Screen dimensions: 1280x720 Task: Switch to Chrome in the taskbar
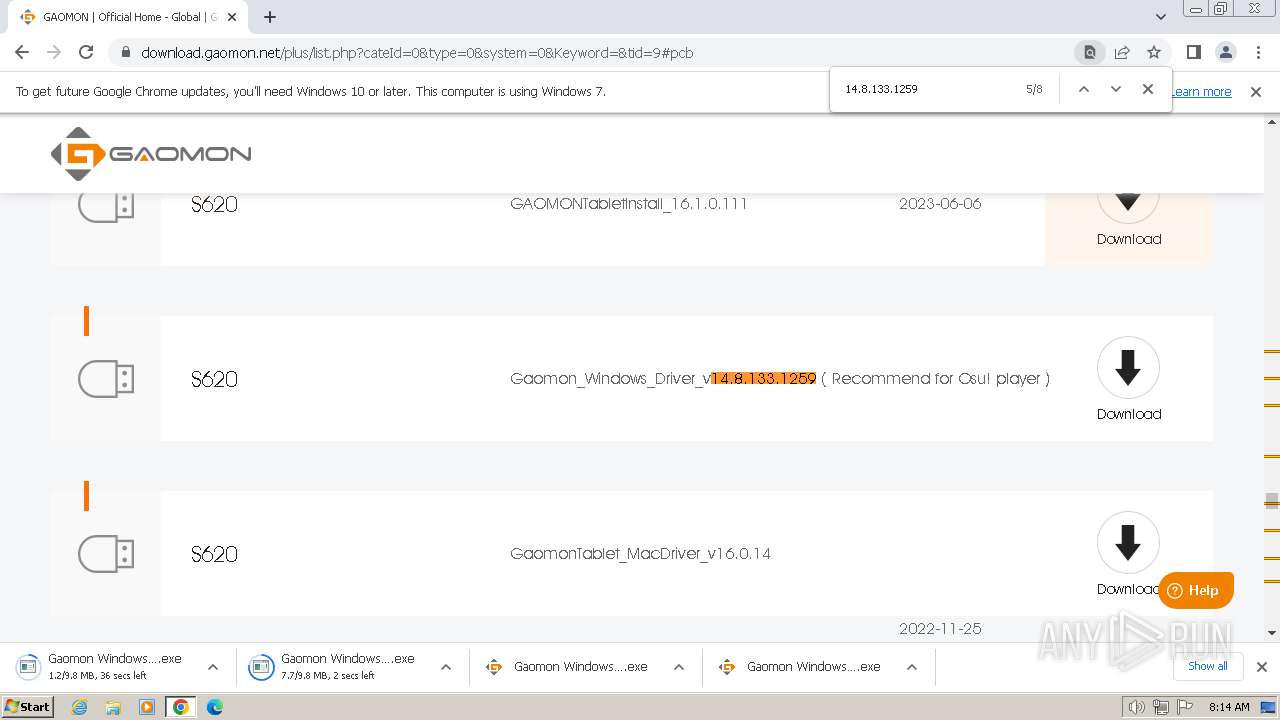(x=181, y=707)
